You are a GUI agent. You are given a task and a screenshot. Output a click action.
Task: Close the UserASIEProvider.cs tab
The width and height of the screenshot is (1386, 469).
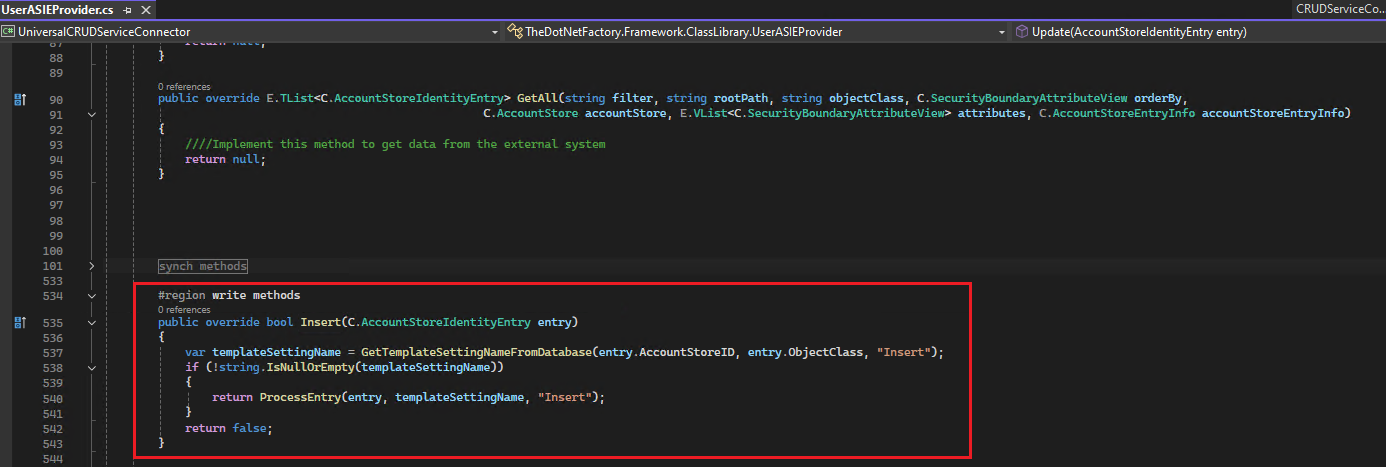(x=144, y=10)
